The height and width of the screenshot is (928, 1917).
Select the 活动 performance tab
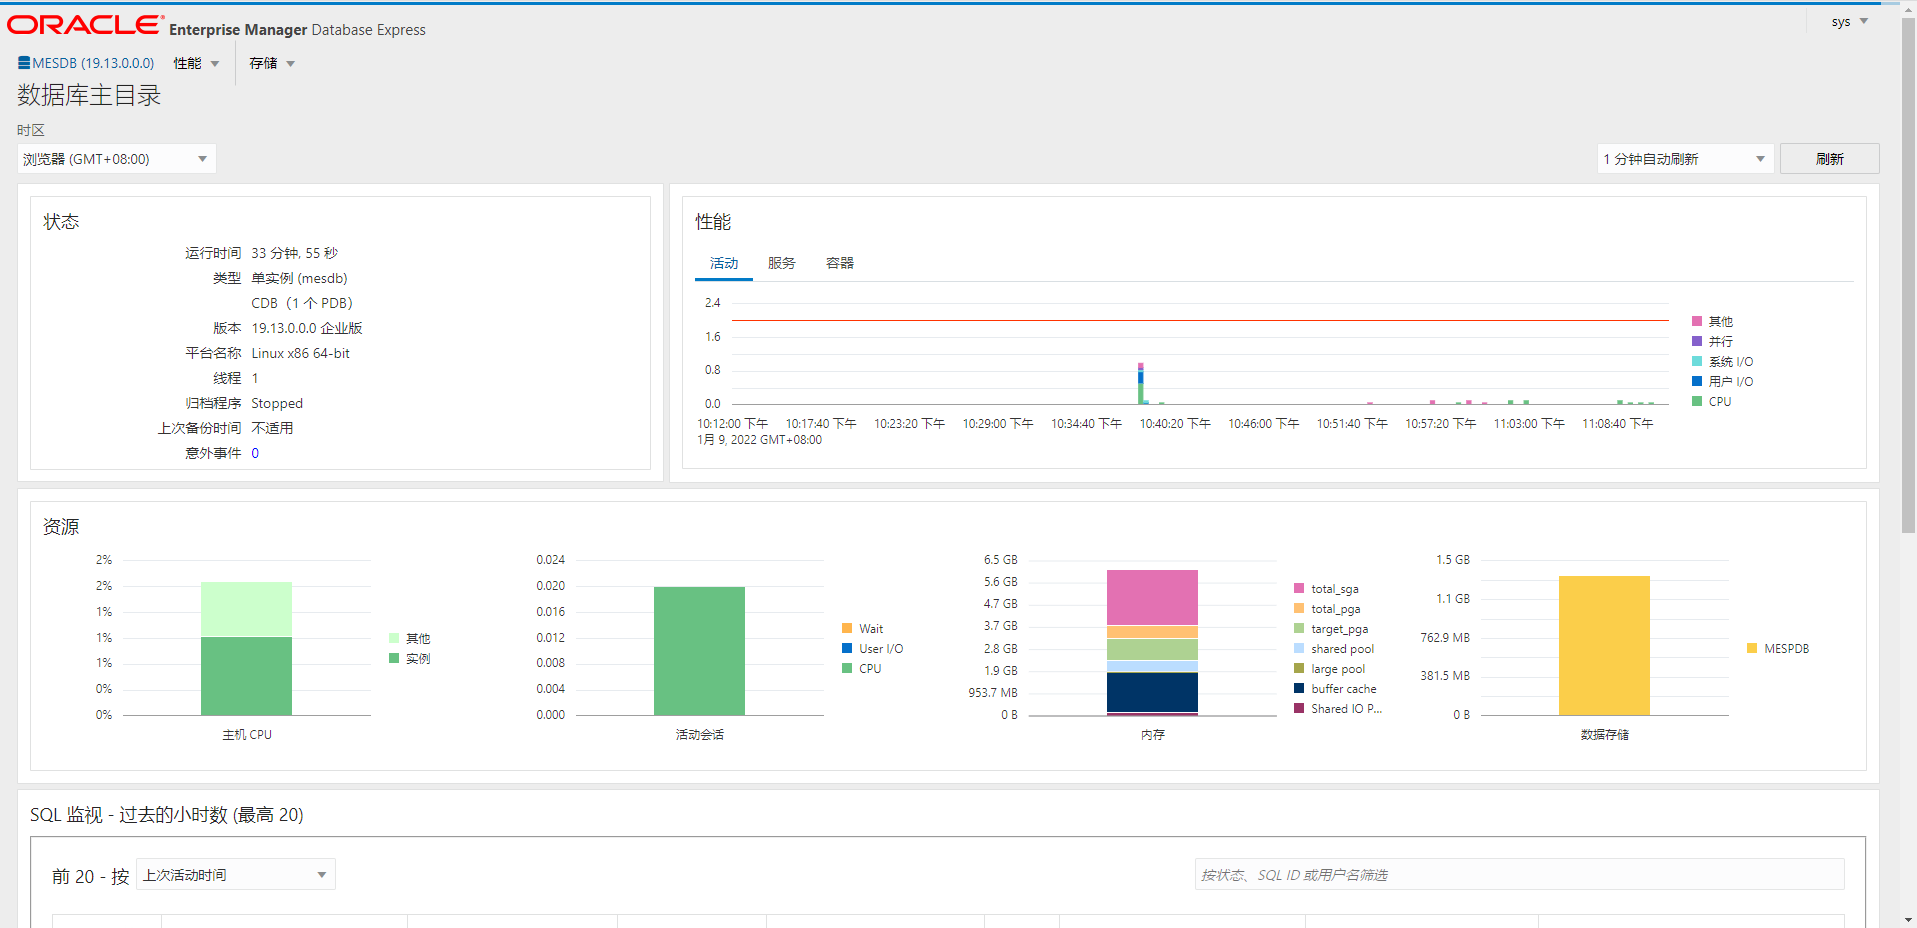pyautogui.click(x=723, y=263)
